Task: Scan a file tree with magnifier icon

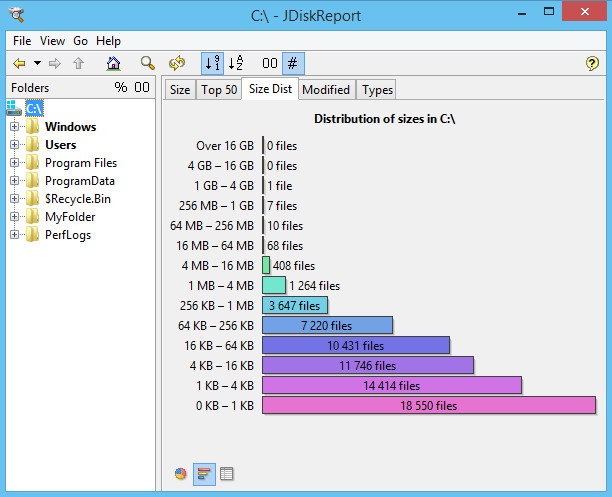Action: (x=148, y=63)
